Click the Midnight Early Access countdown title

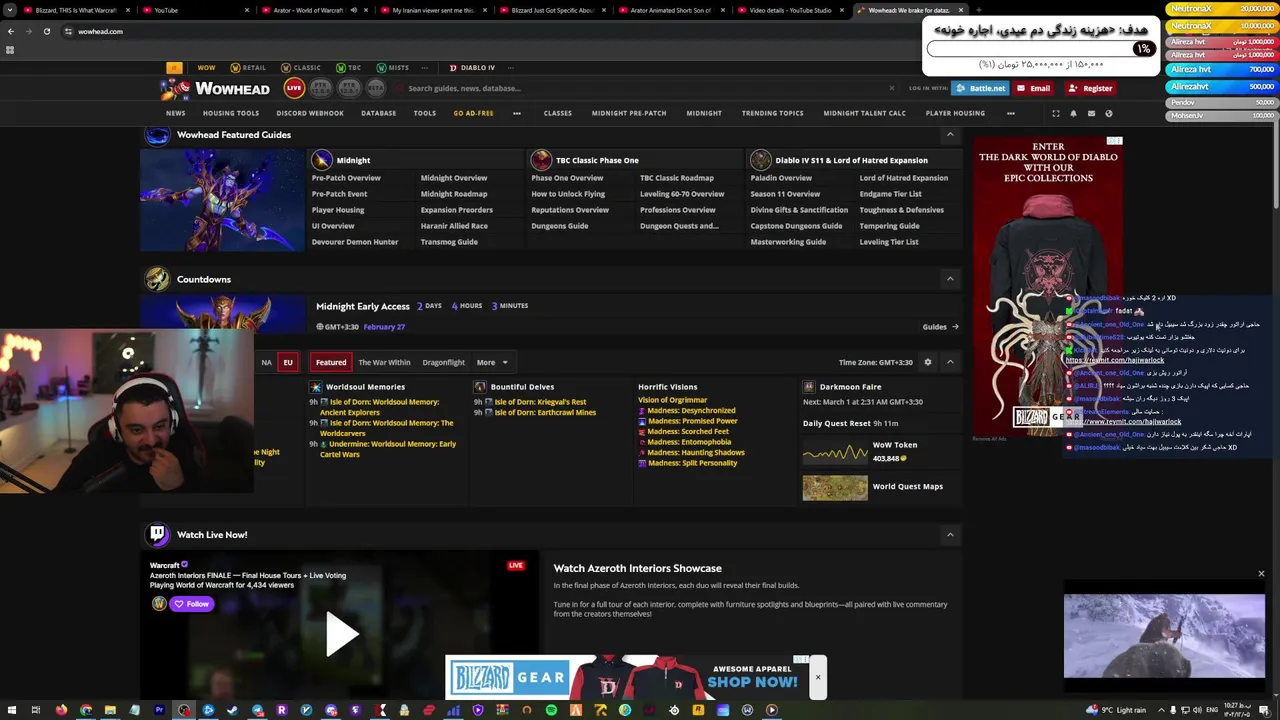click(363, 306)
